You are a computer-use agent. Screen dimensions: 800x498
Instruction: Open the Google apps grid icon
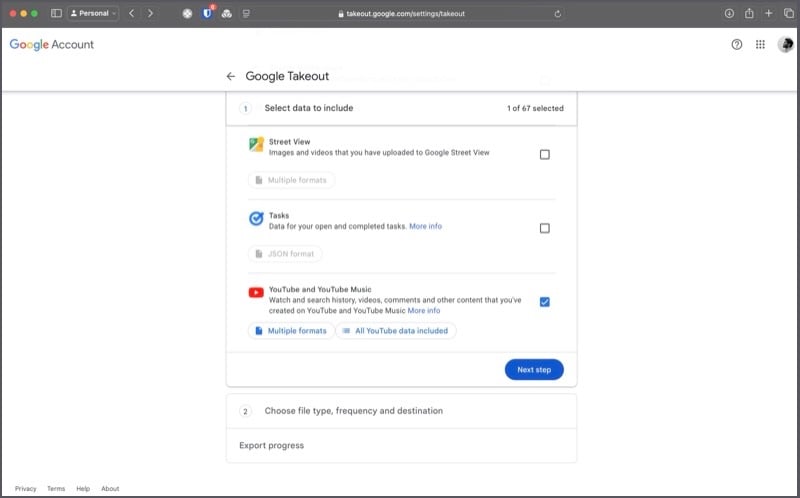(x=760, y=44)
